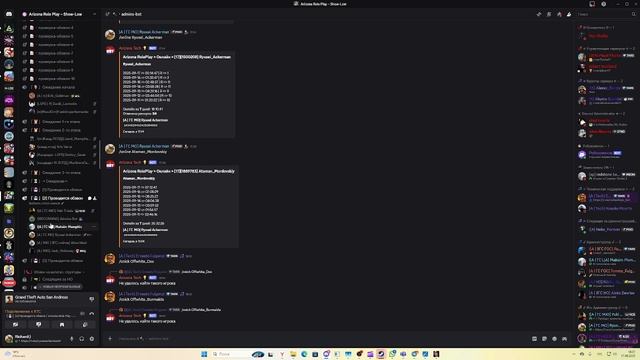This screenshot has height=360, width=640.
Task: Mute the microphone in user panel
Action: click(72, 338)
